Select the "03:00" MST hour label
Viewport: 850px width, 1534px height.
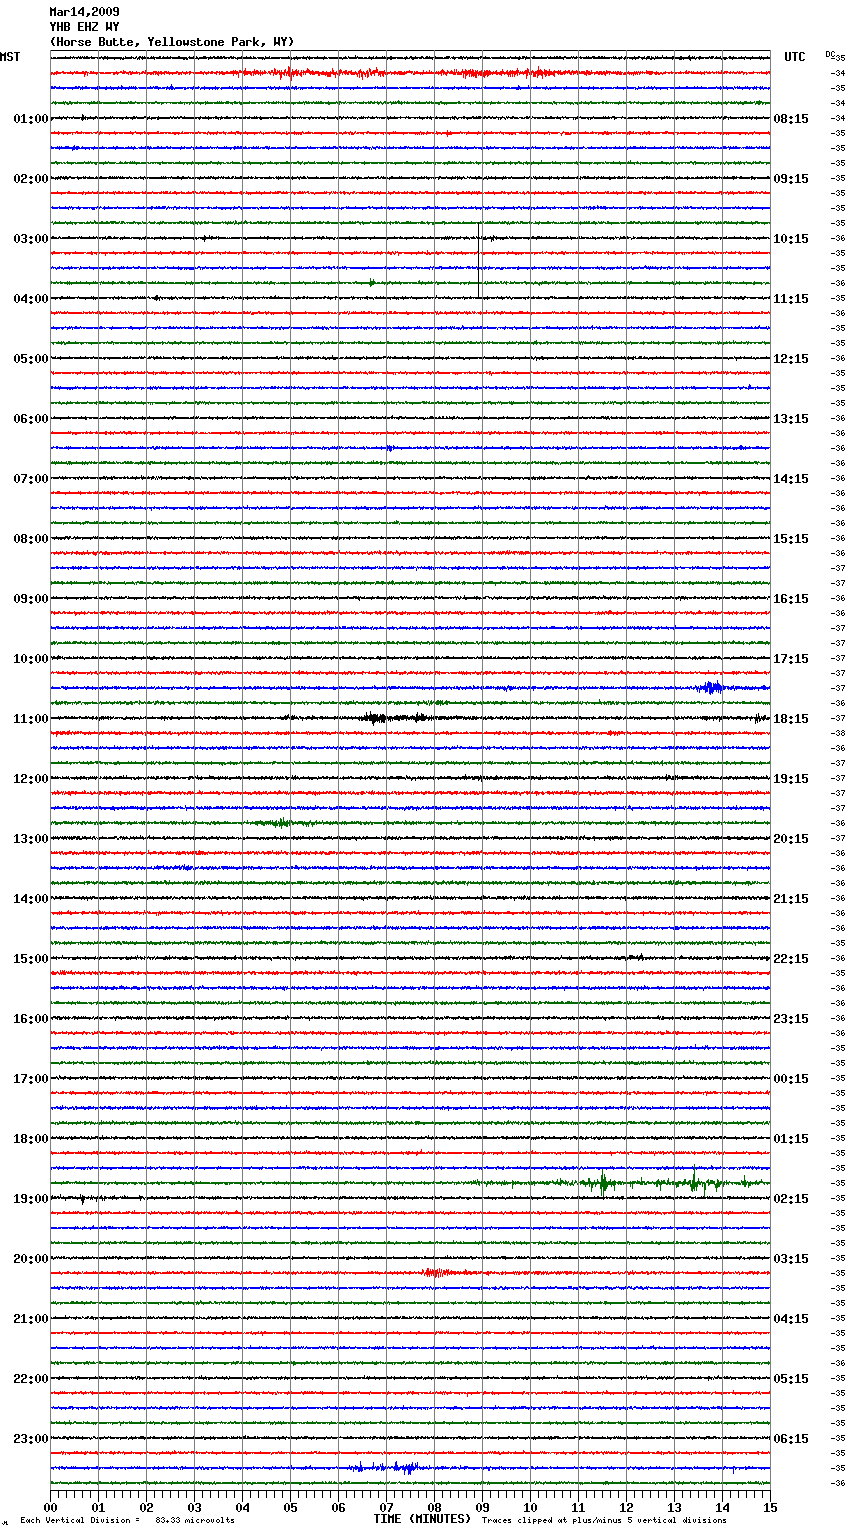point(31,239)
